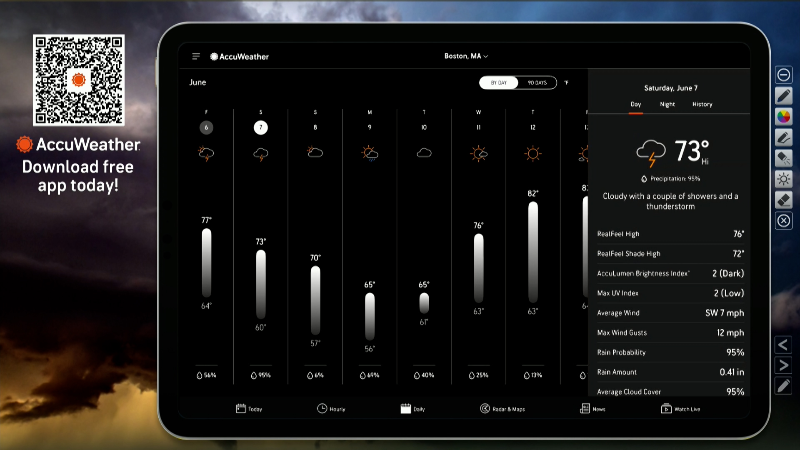This screenshot has height=450, width=800.
Task: Click the 76° to 63° temperature bar
Action: pyautogui.click(x=479, y=268)
